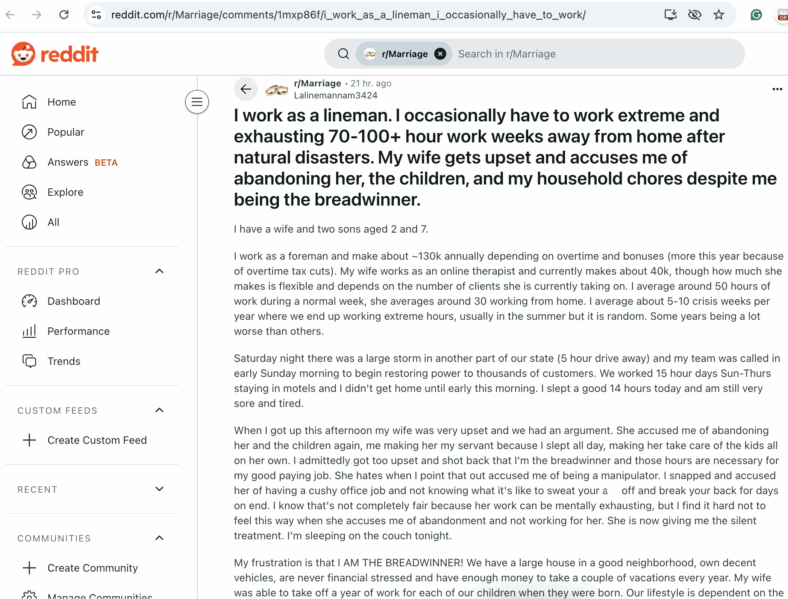Collapse the Reddit Pro section
Image resolution: width=788 pixels, height=599 pixels.
(159, 271)
